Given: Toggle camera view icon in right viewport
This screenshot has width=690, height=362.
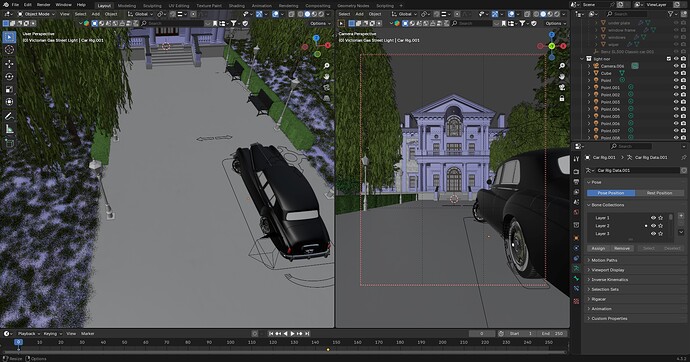Looking at the screenshot, I should coord(562,88).
